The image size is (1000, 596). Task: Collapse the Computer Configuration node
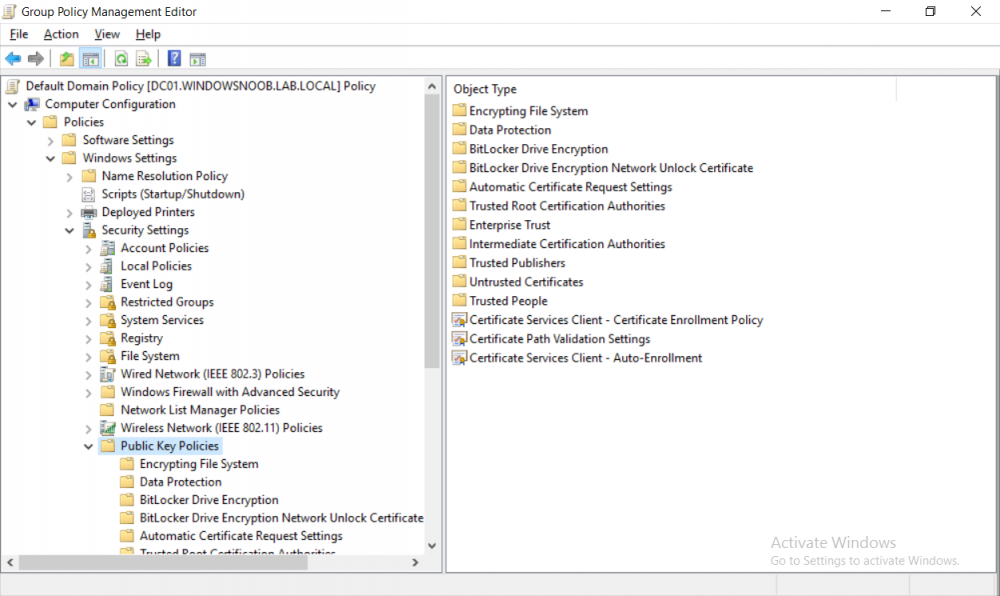[x=13, y=105]
